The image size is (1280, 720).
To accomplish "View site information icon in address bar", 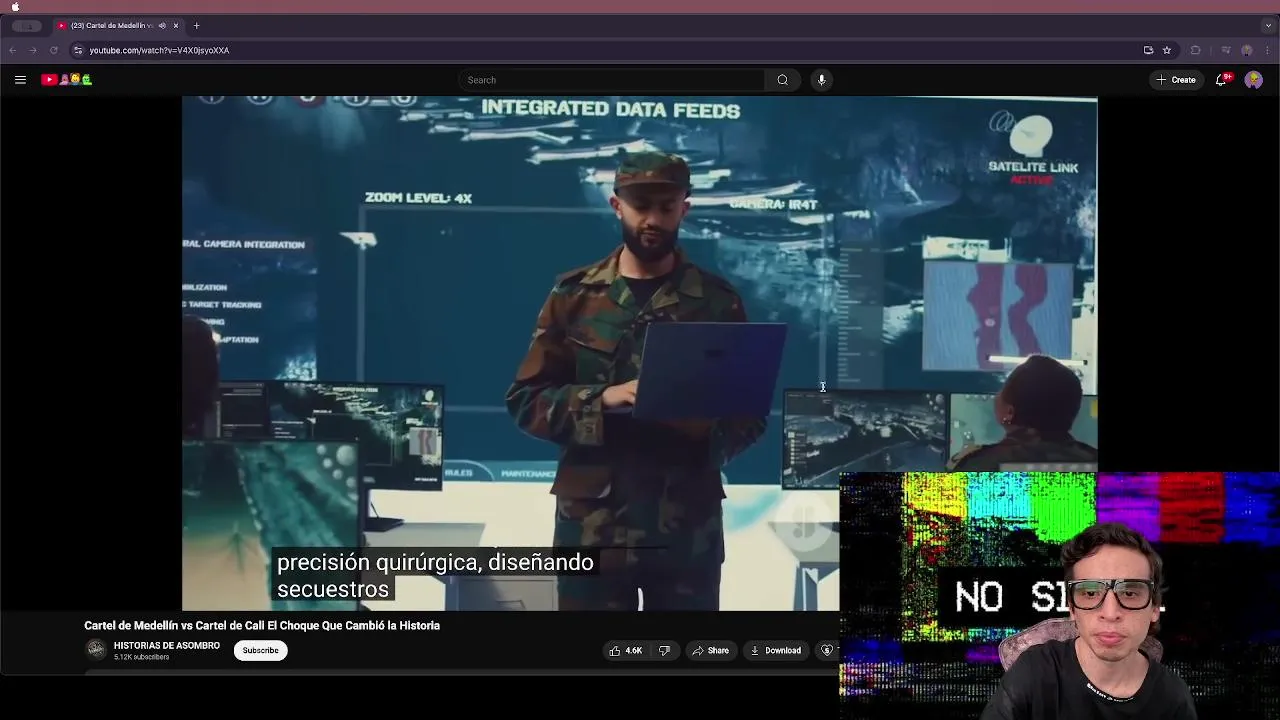I will (x=78, y=50).
